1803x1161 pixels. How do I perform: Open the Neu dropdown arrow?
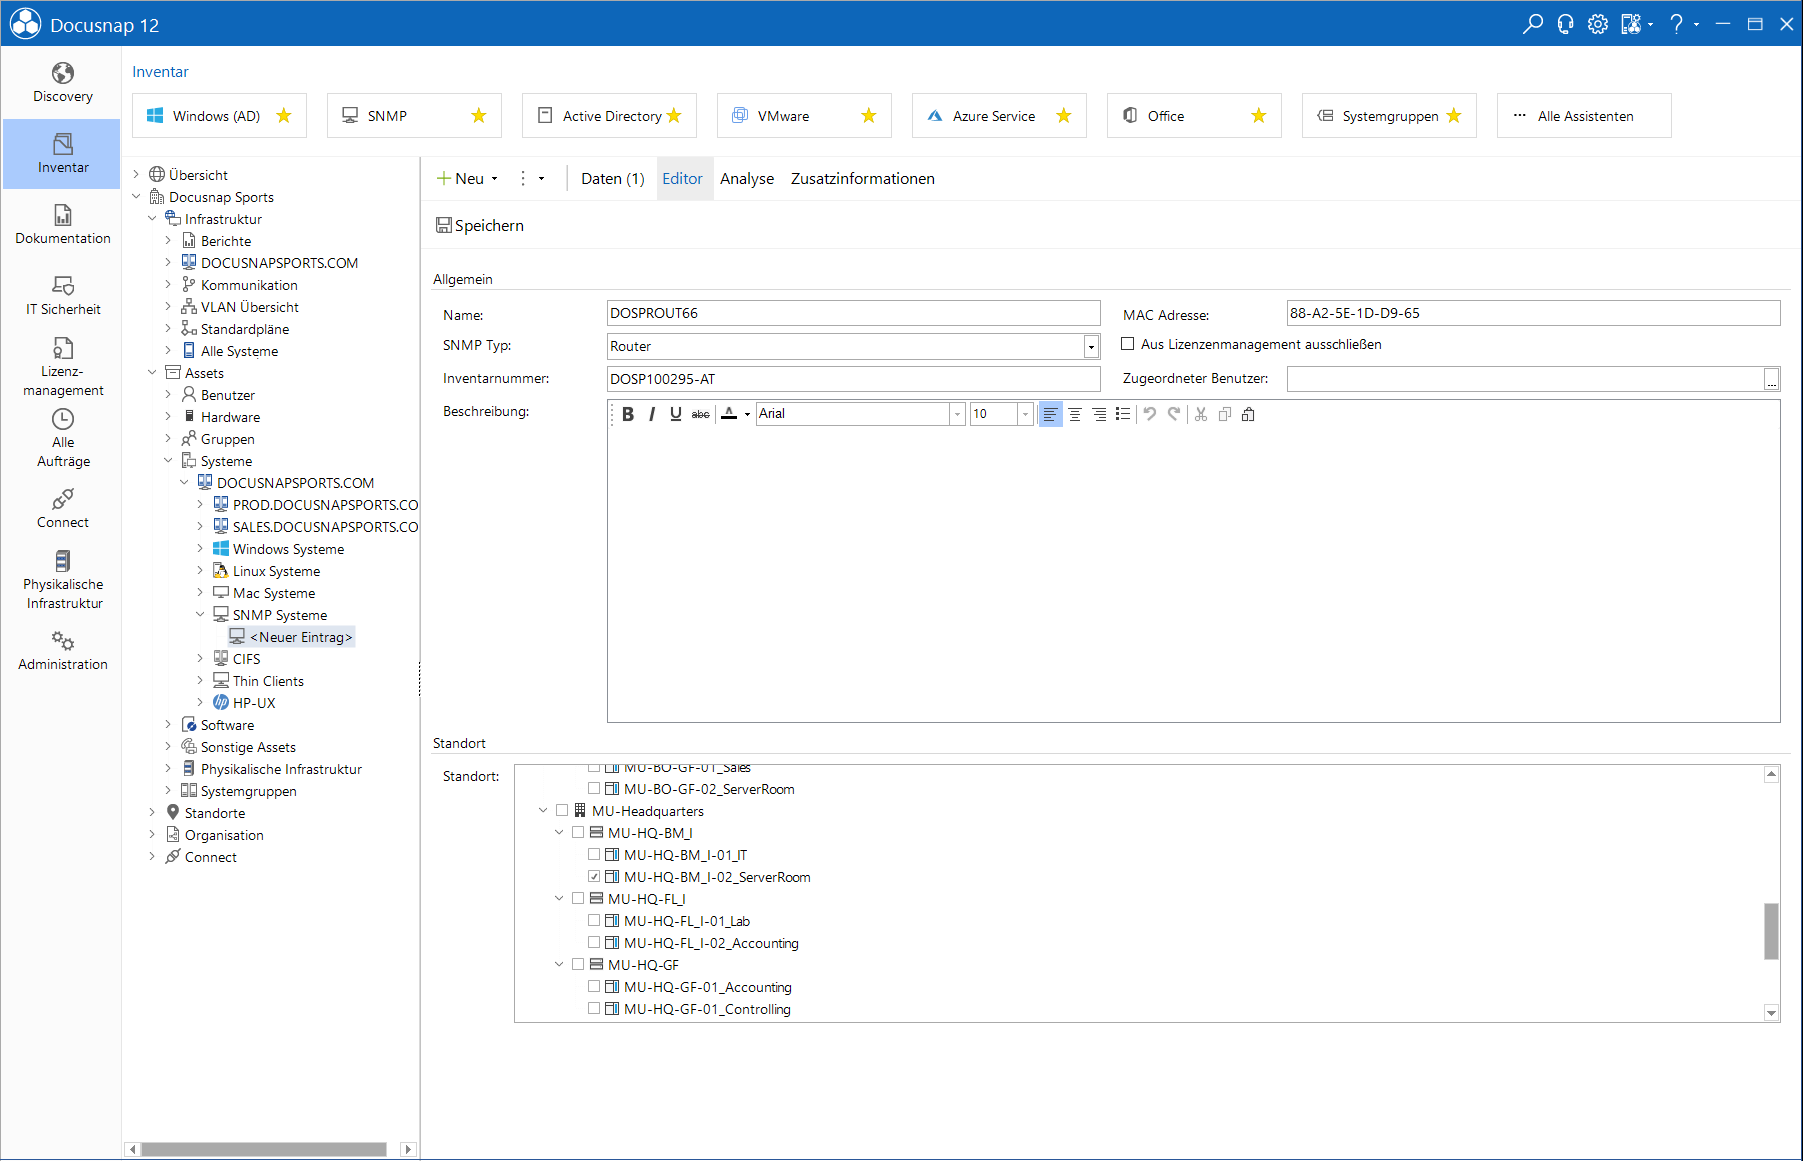click(x=494, y=179)
